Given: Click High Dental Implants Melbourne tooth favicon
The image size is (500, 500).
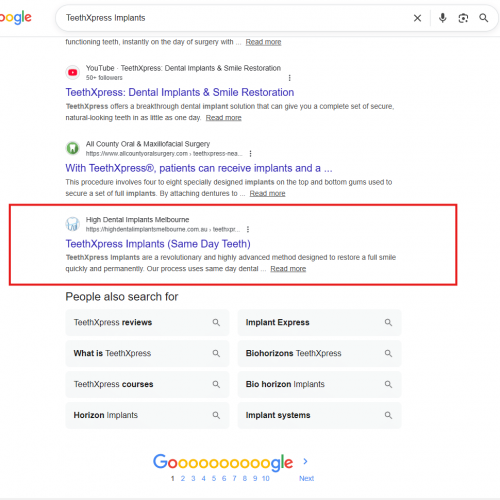Looking at the screenshot, I should pos(72,224).
